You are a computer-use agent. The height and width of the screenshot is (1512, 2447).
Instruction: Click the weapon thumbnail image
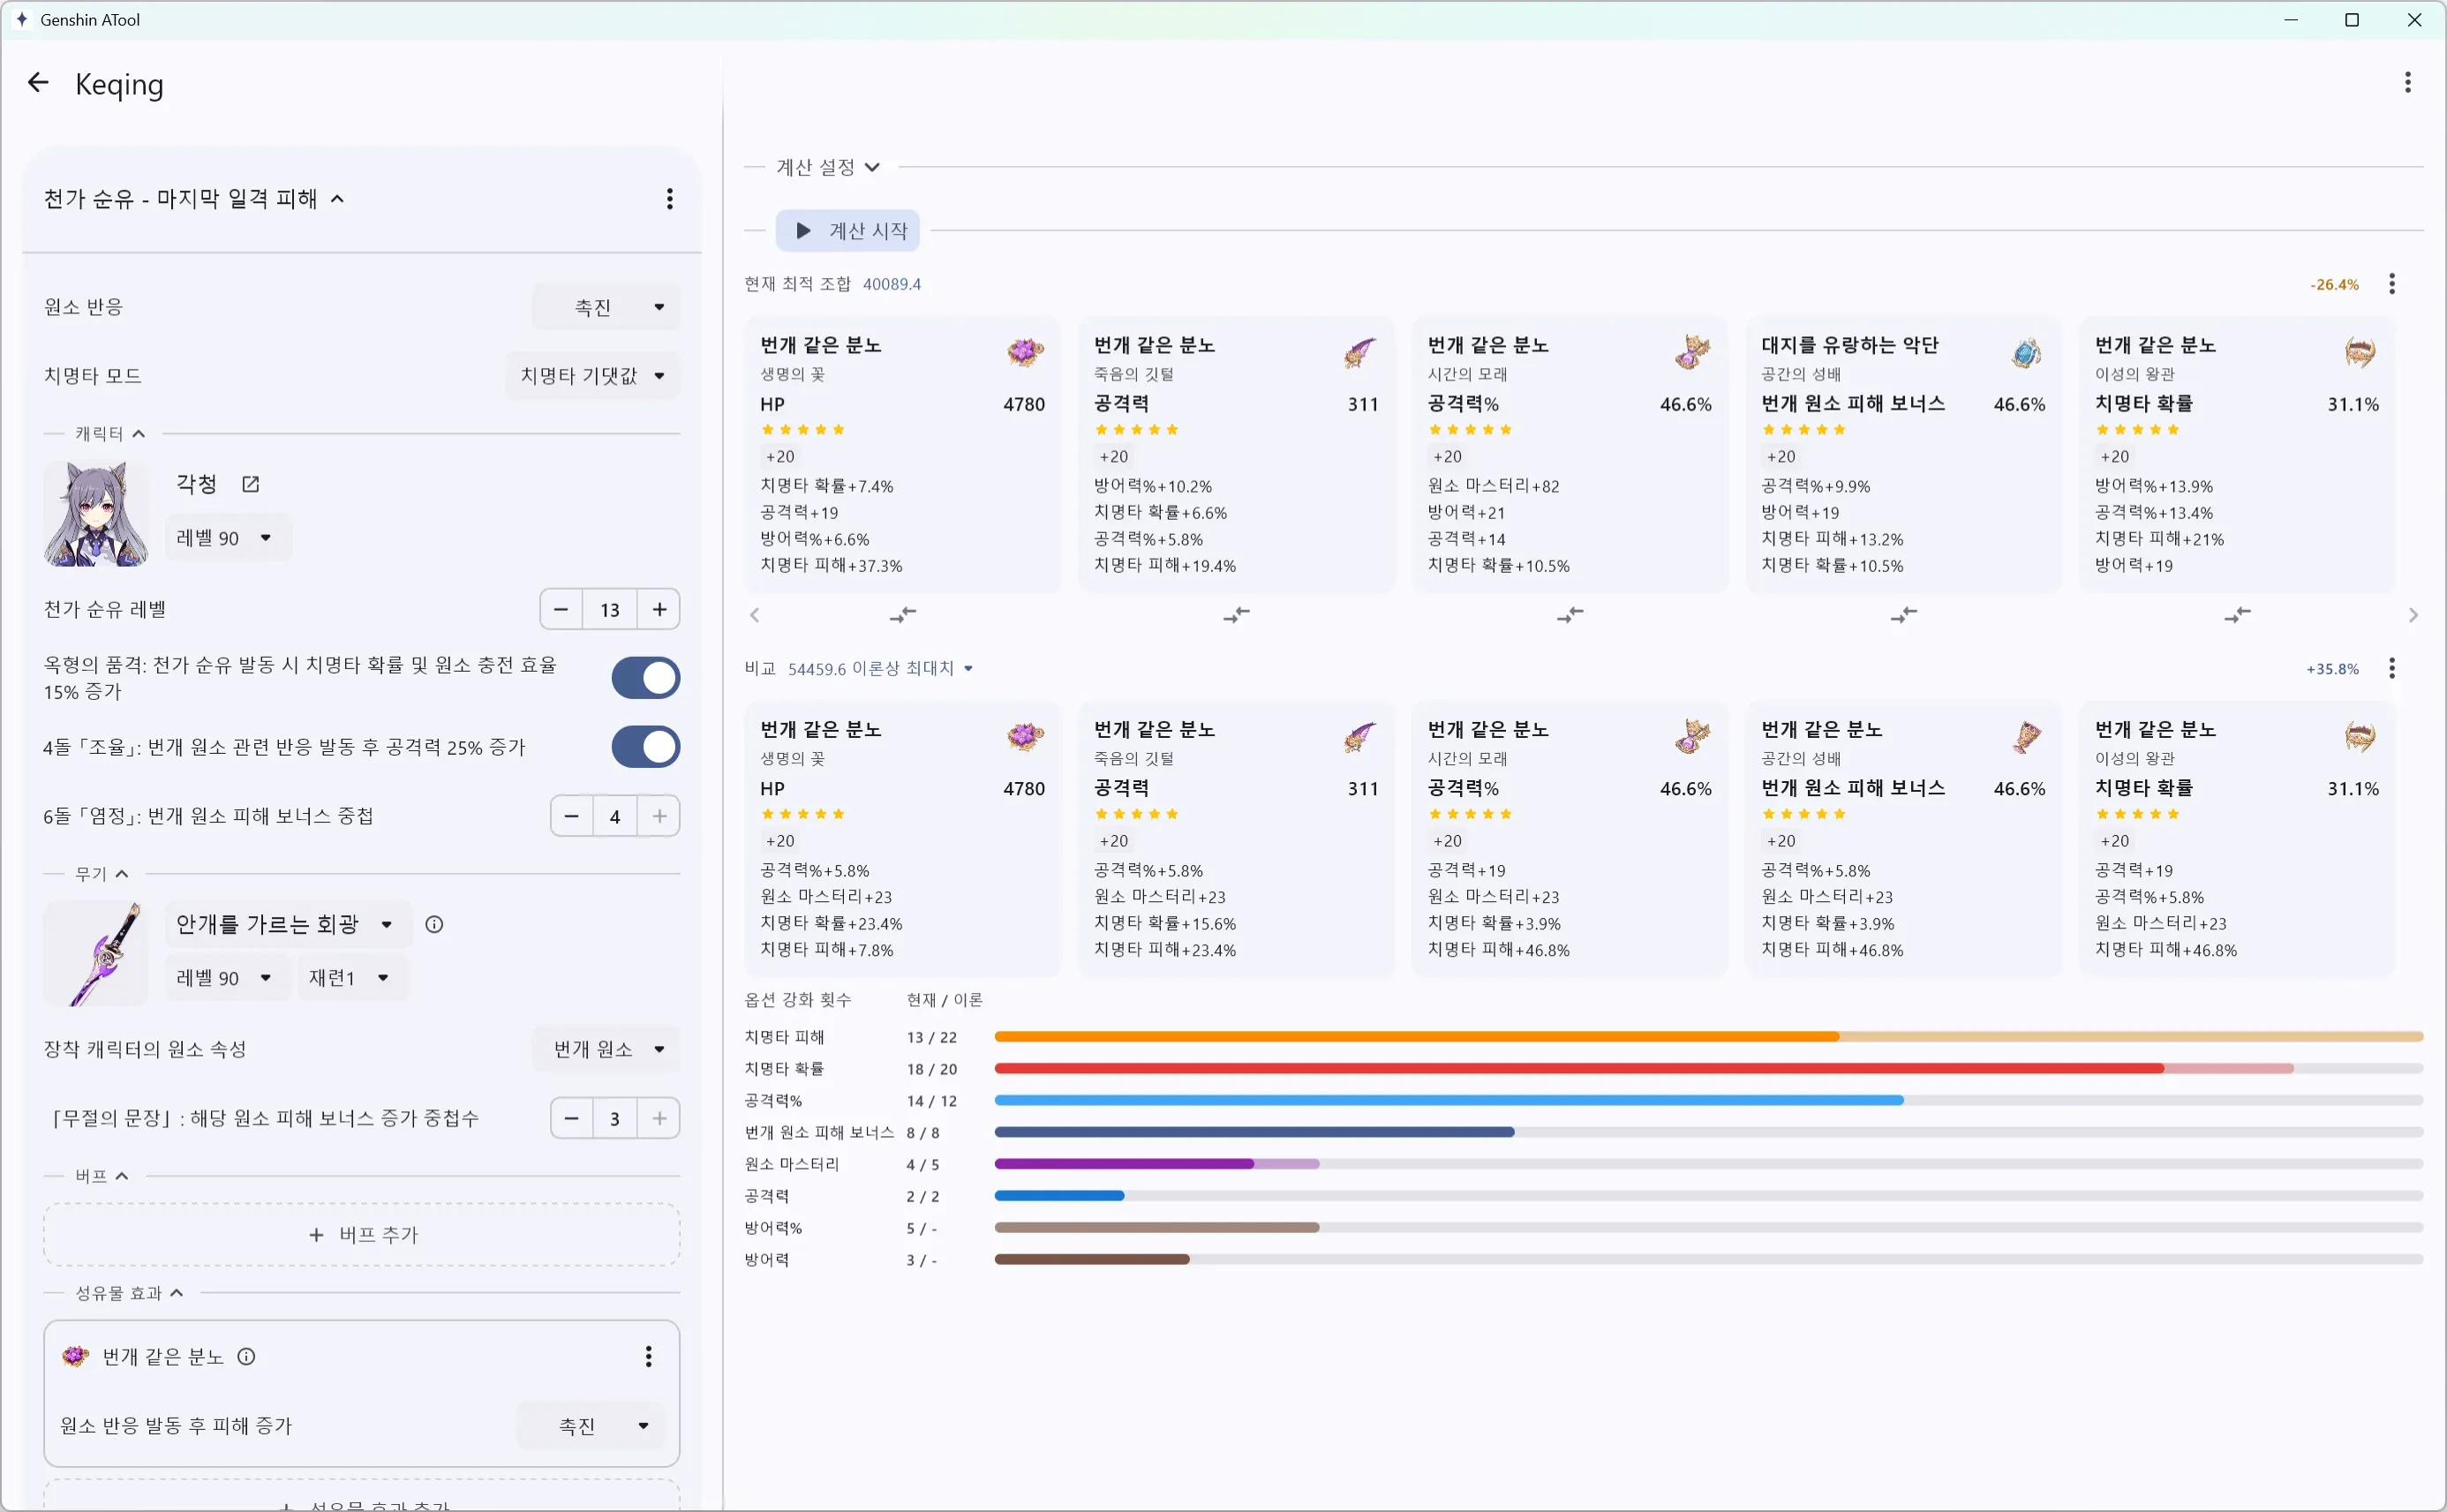point(96,953)
